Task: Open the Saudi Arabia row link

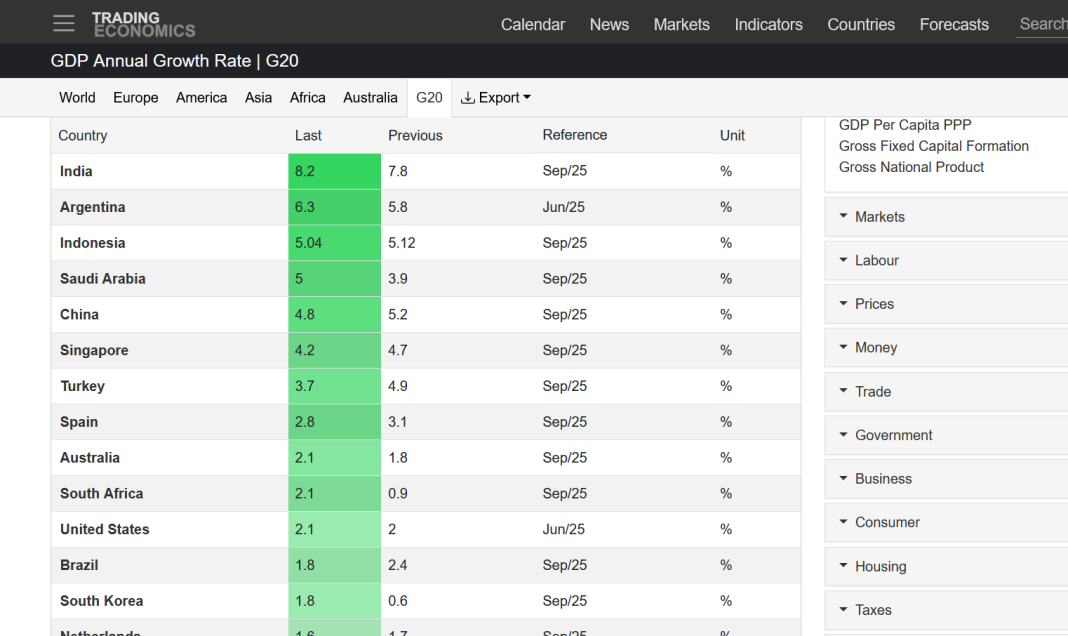Action: tap(103, 279)
